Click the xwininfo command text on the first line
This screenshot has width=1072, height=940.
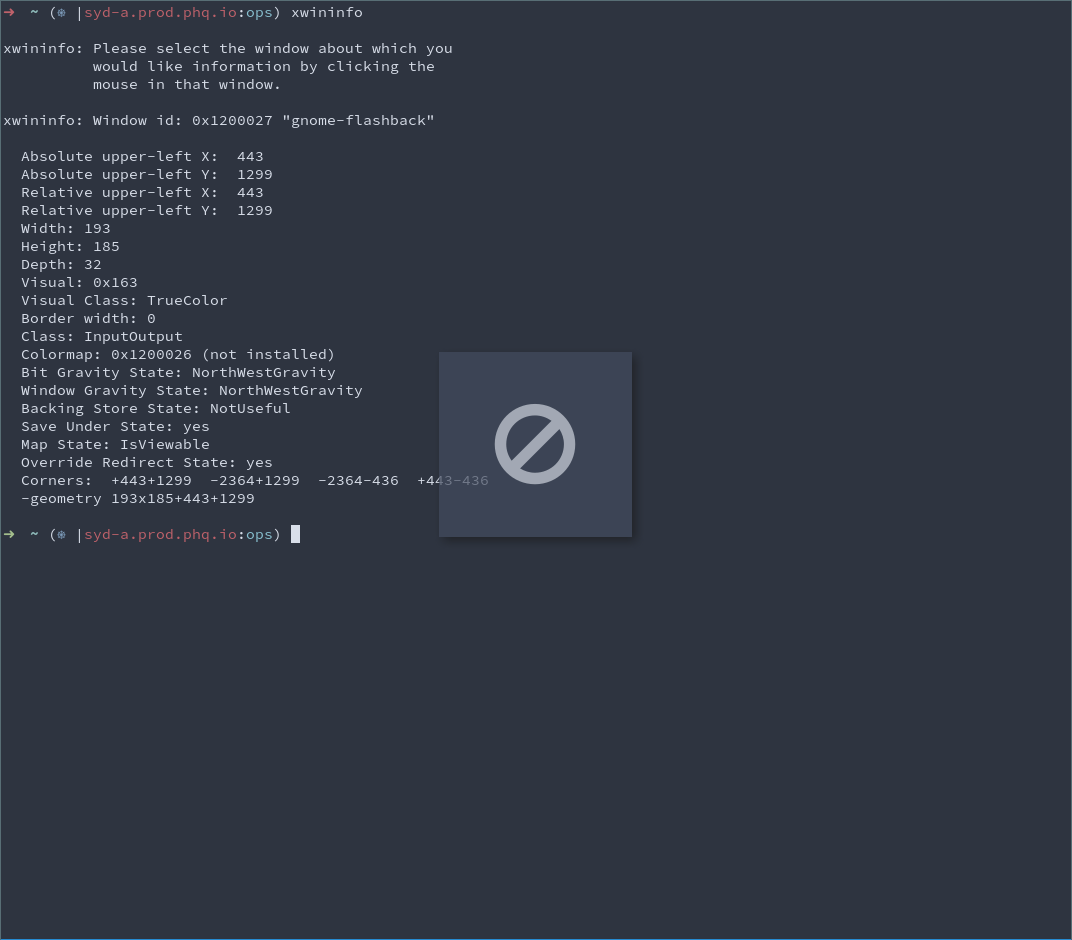(326, 12)
